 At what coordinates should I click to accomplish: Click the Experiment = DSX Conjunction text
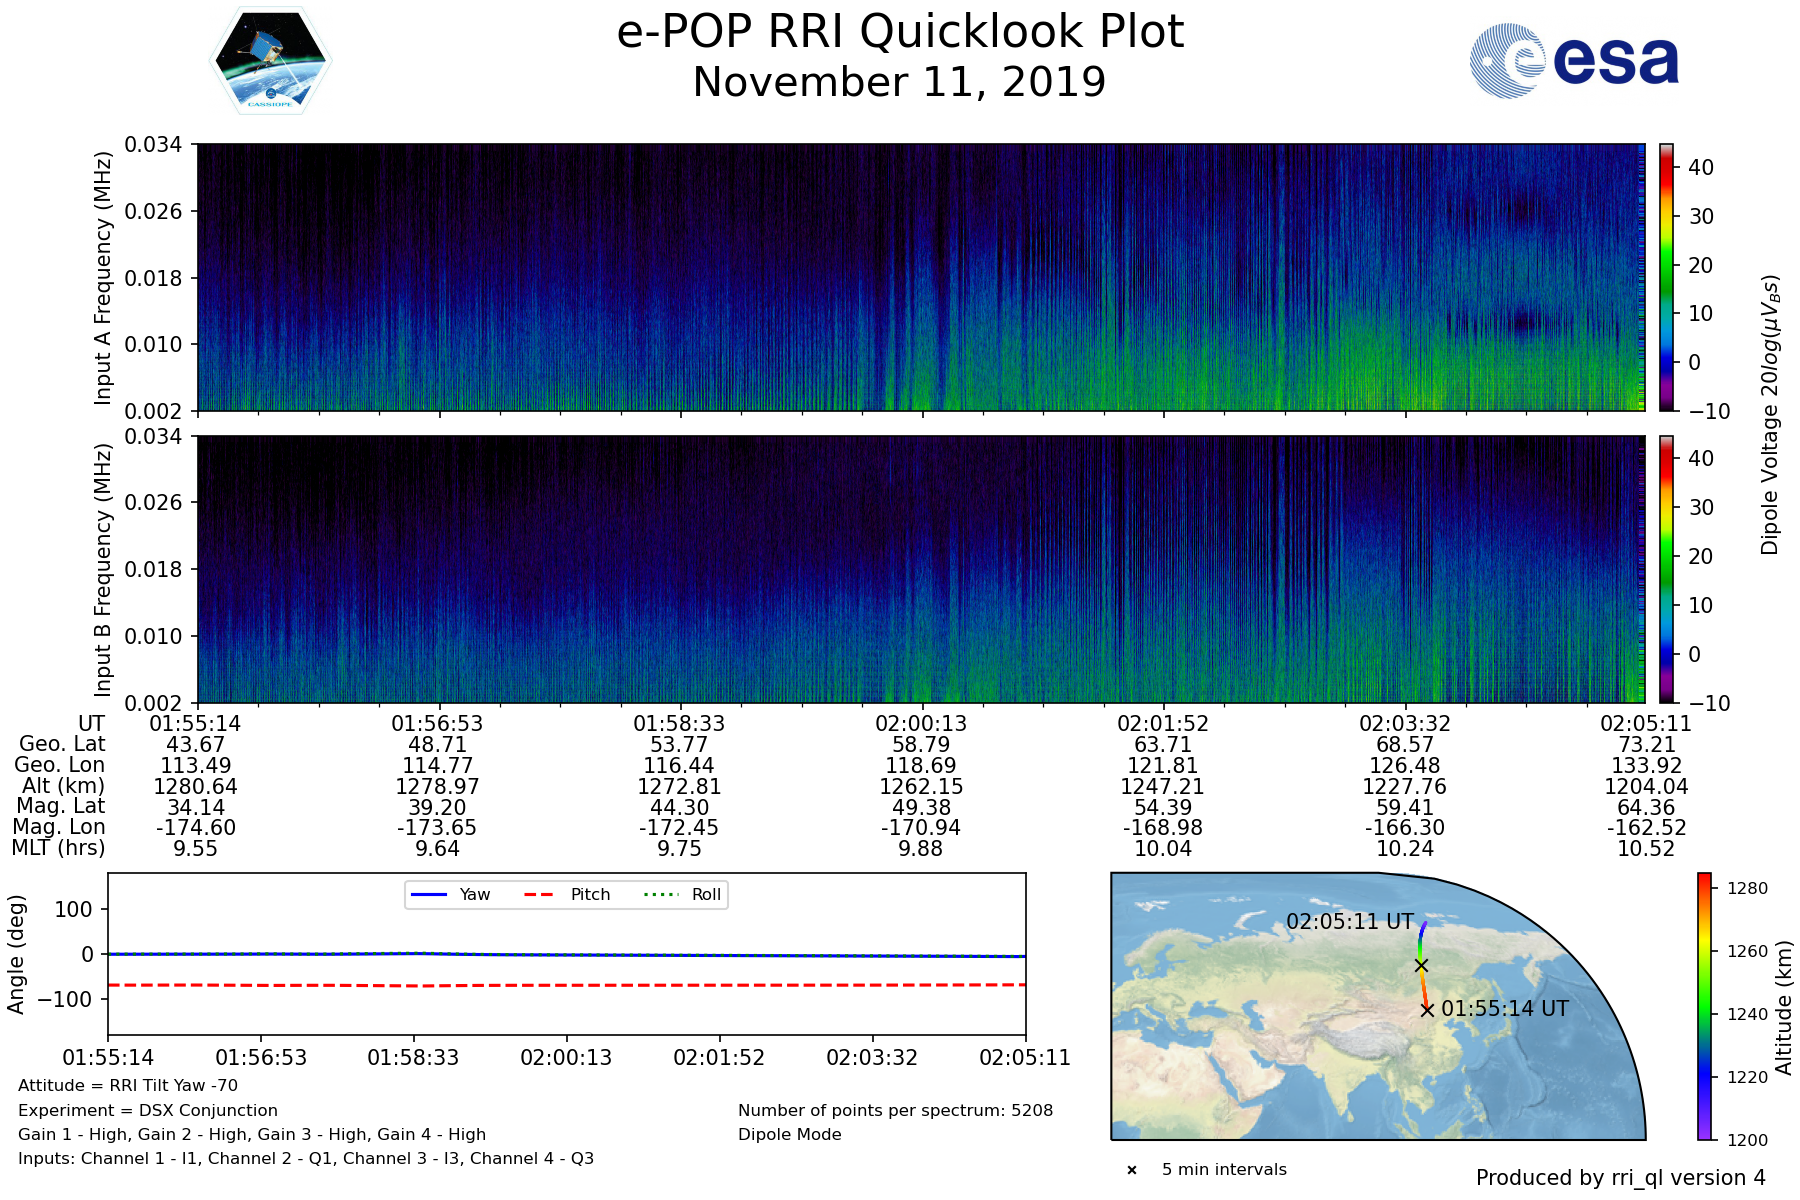pos(148,1110)
